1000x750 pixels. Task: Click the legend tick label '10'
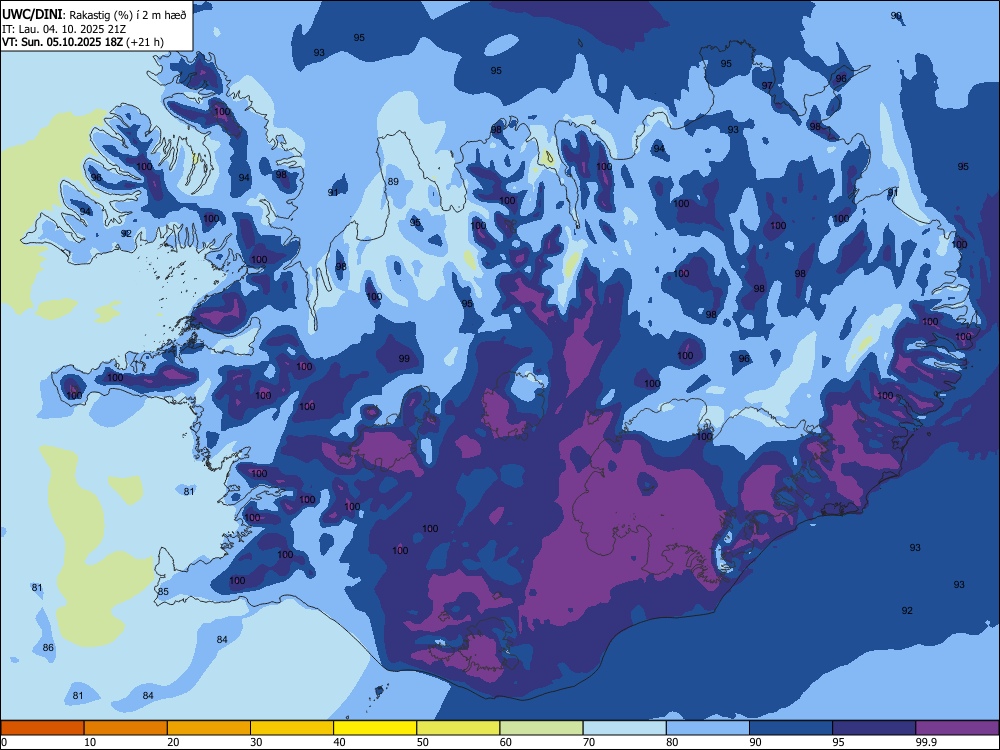pos(90,742)
